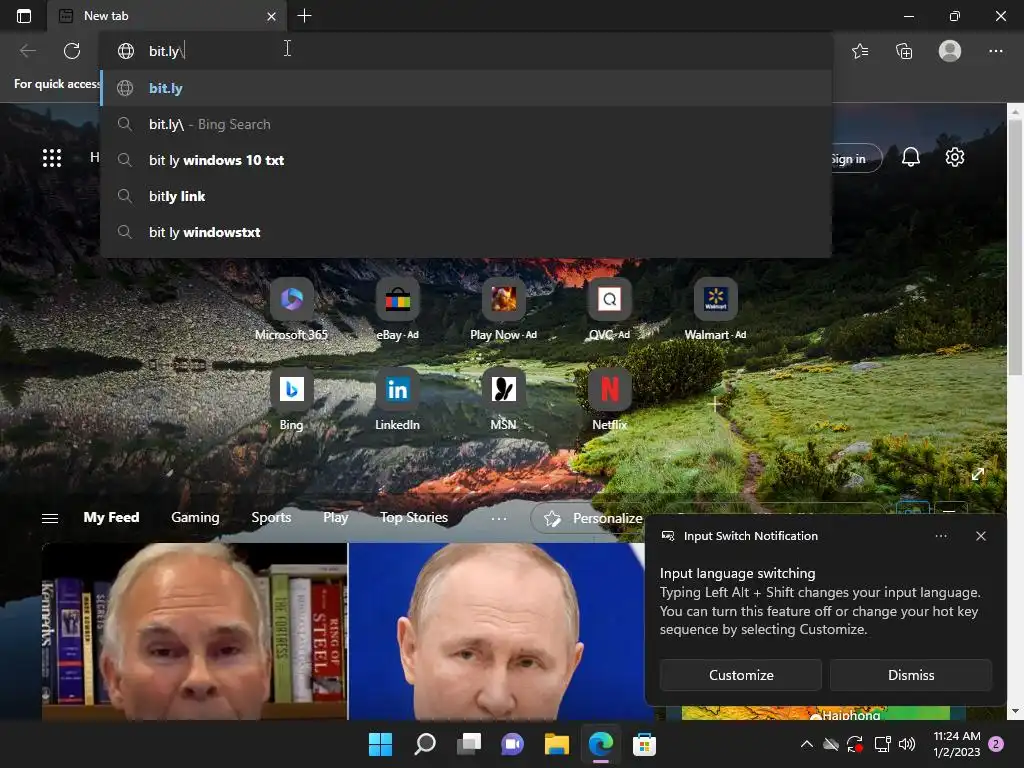Open Windows Start menu
1024x768 pixels.
tap(380, 744)
